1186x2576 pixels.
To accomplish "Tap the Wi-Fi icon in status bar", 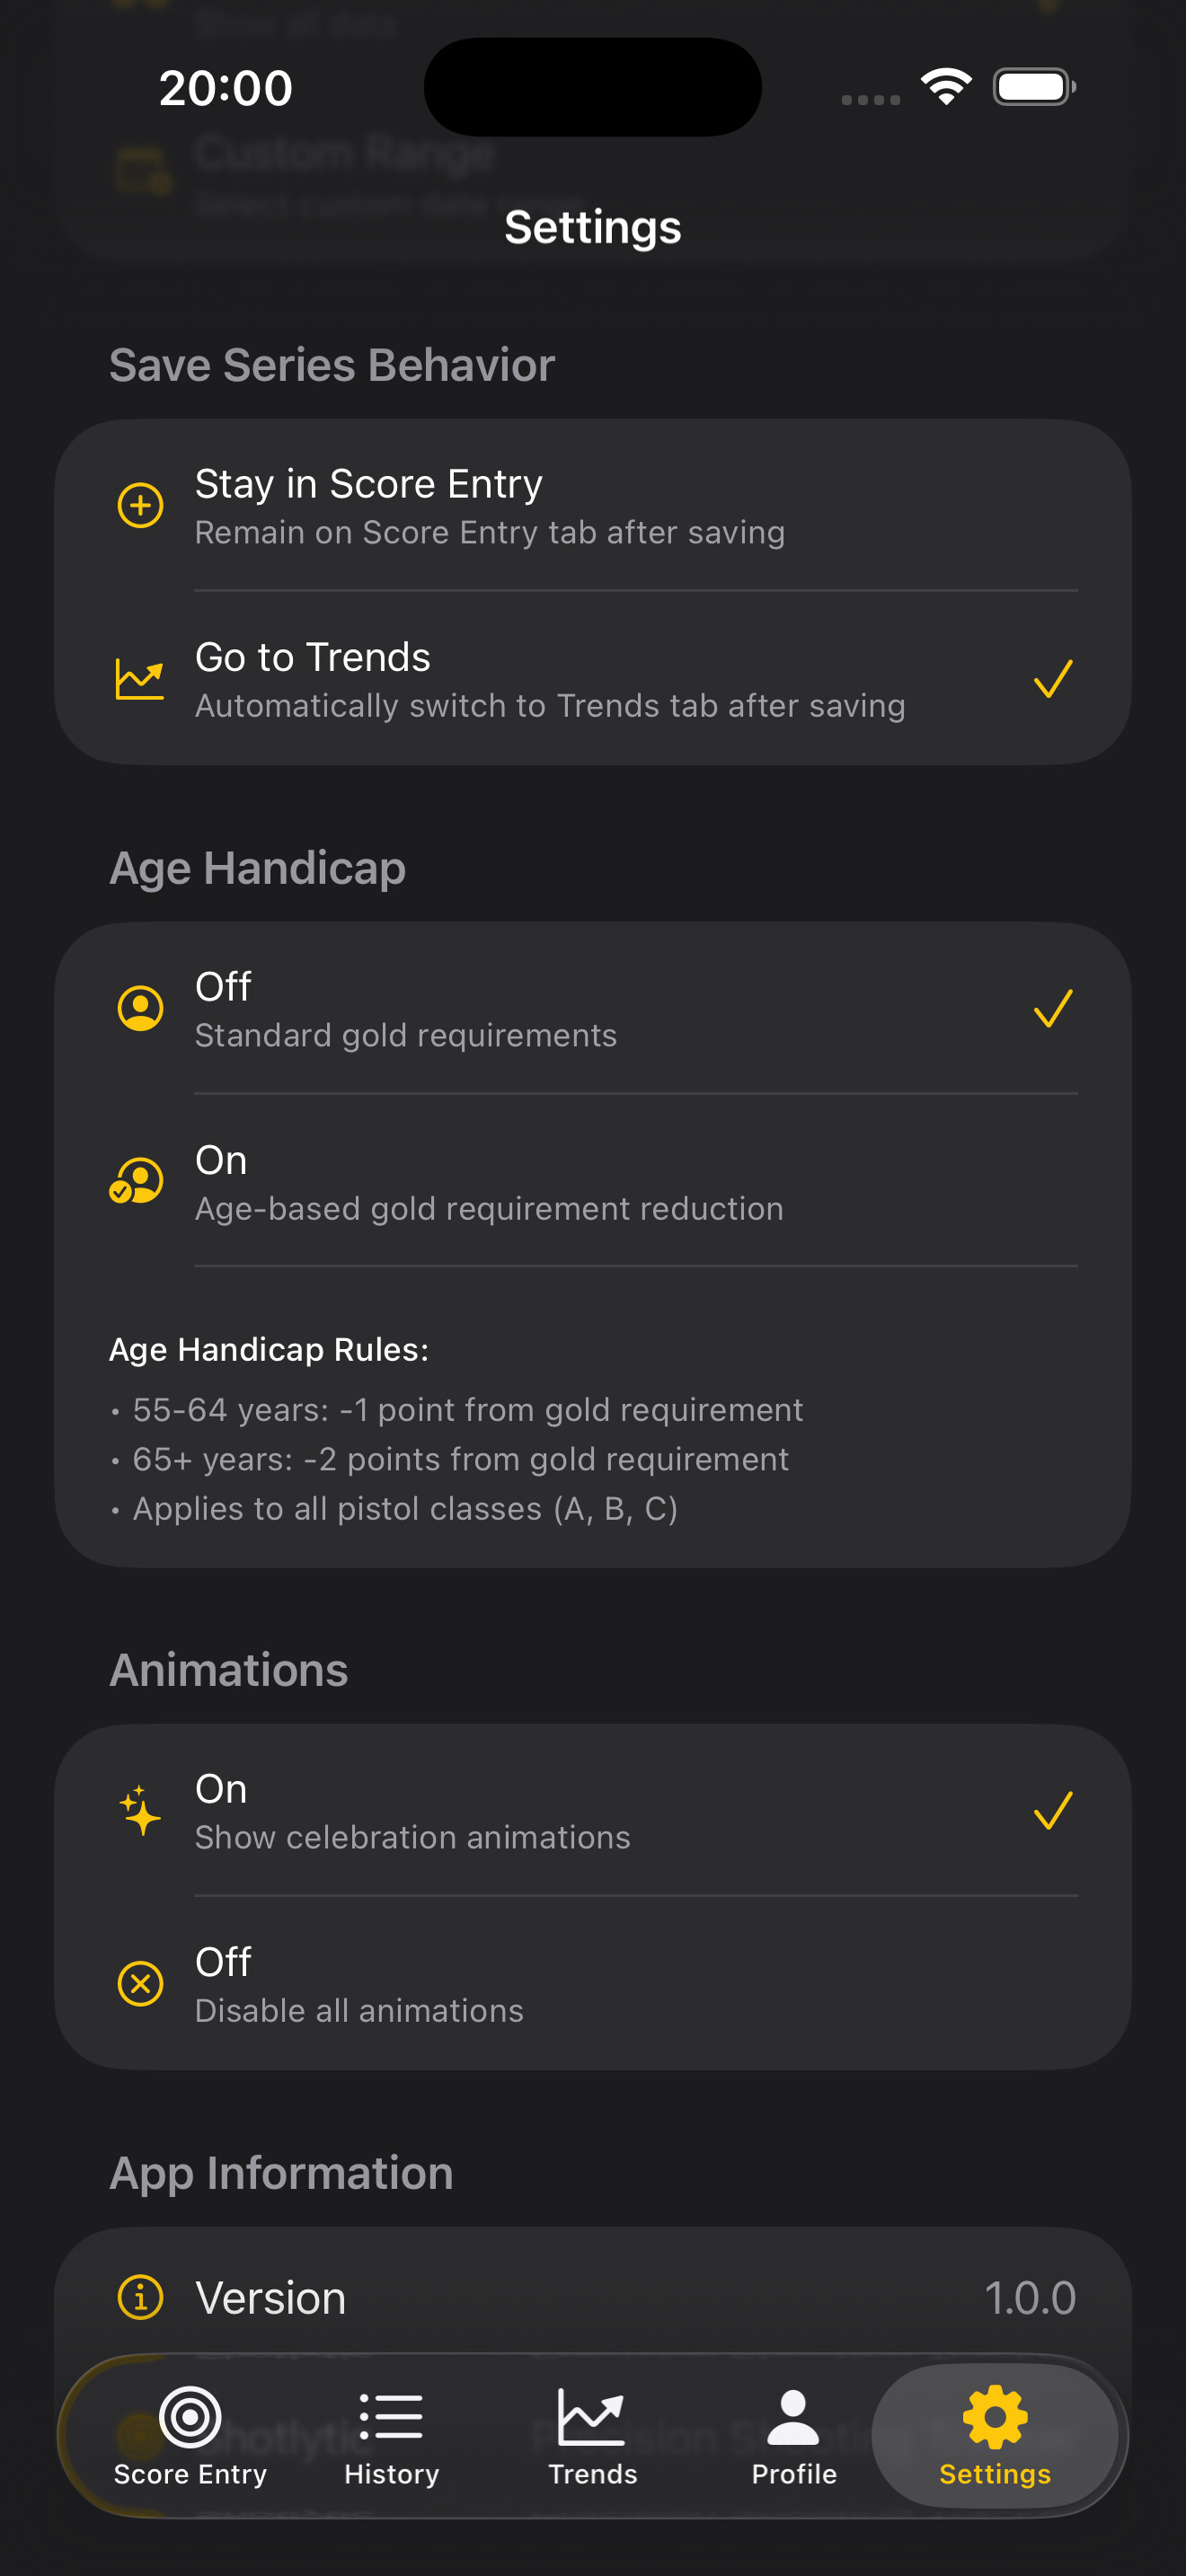I will click(946, 87).
